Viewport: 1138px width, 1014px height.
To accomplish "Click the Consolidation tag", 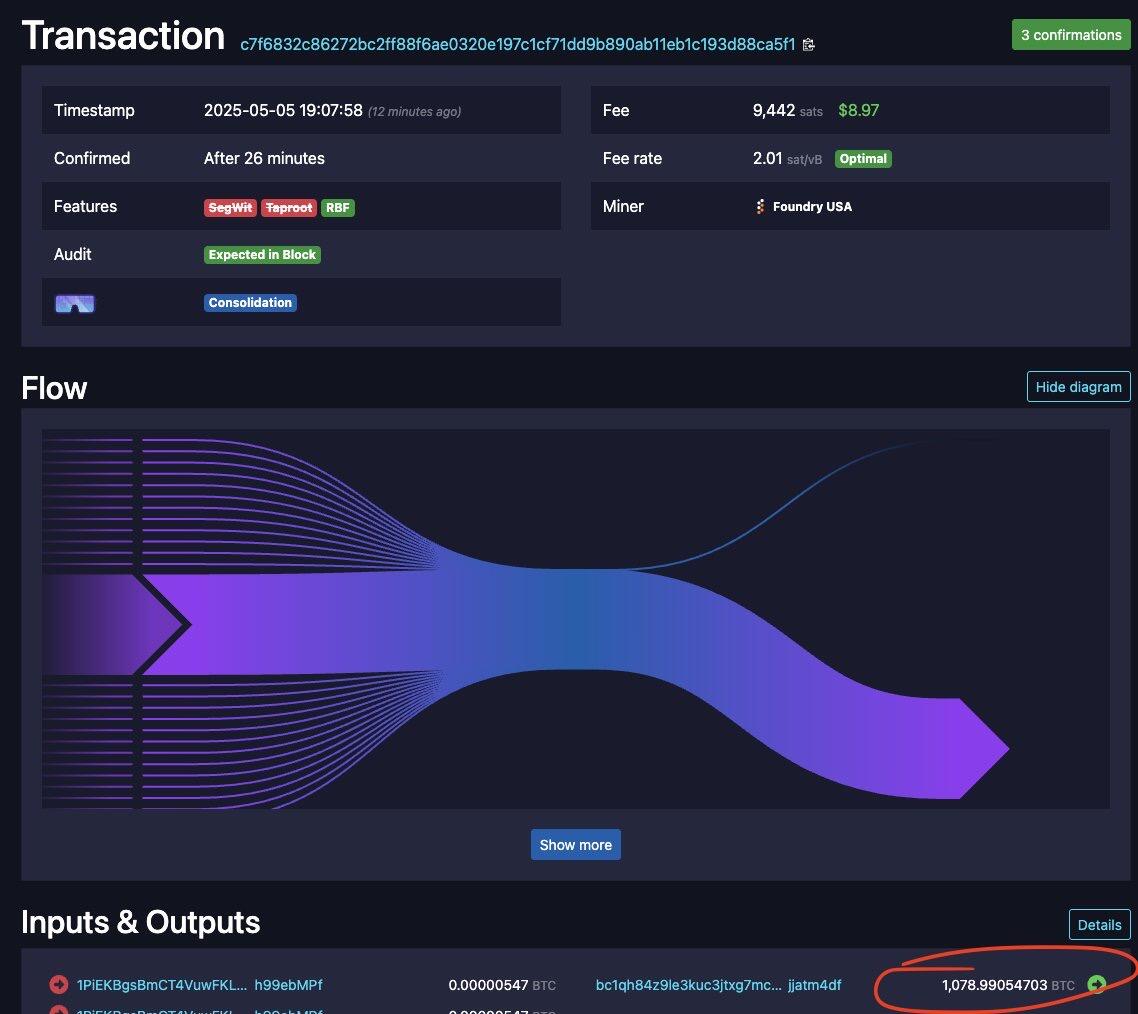I will [250, 303].
